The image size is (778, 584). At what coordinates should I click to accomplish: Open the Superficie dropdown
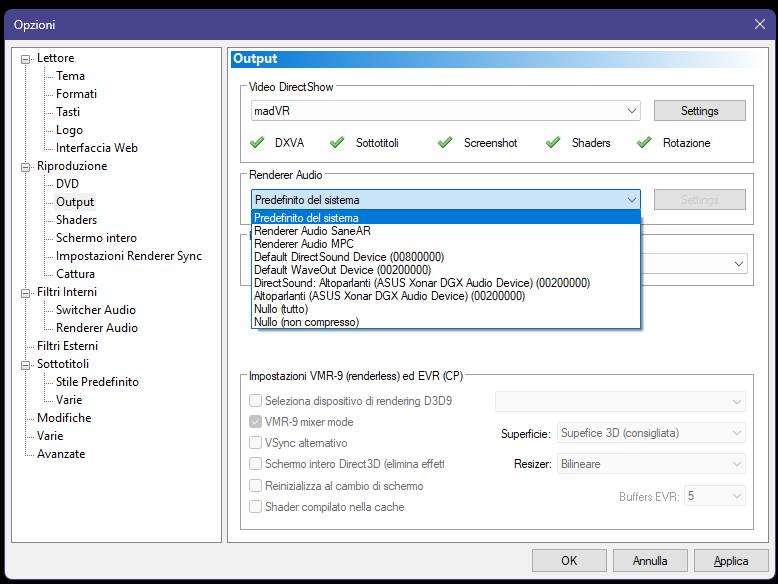pos(651,433)
